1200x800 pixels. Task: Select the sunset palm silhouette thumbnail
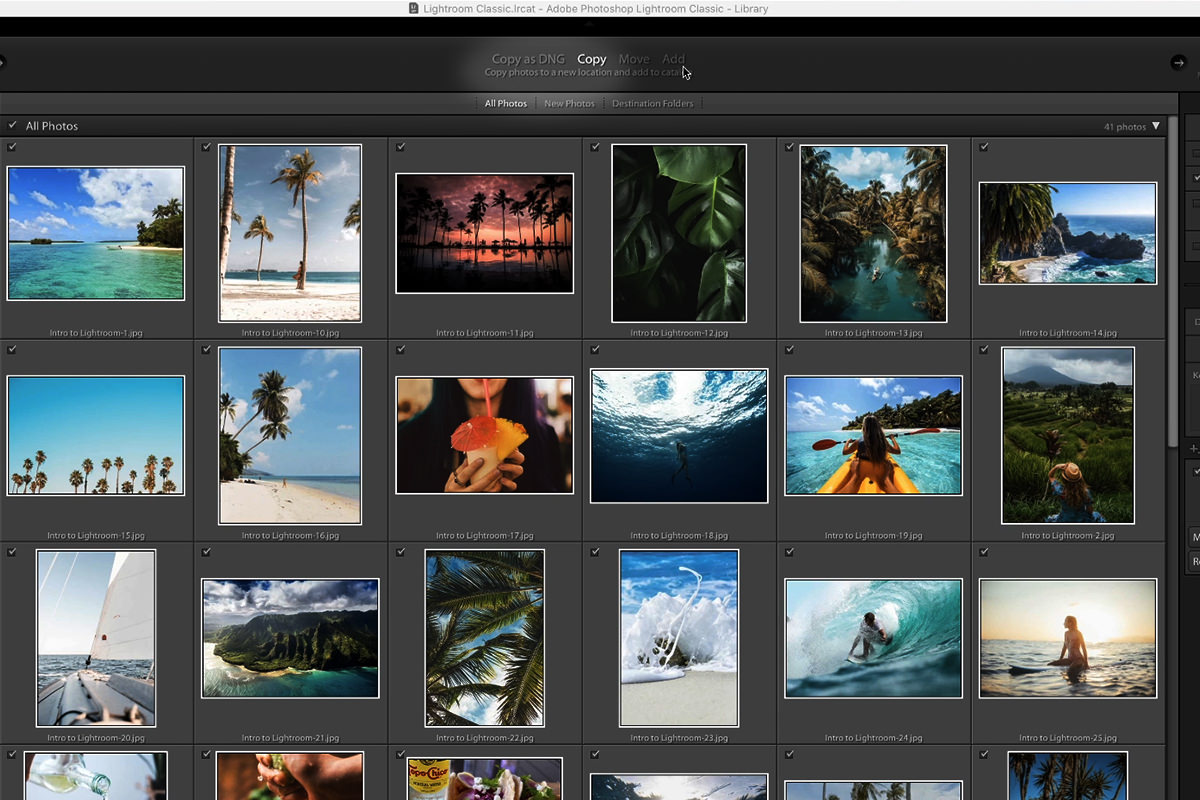click(484, 233)
